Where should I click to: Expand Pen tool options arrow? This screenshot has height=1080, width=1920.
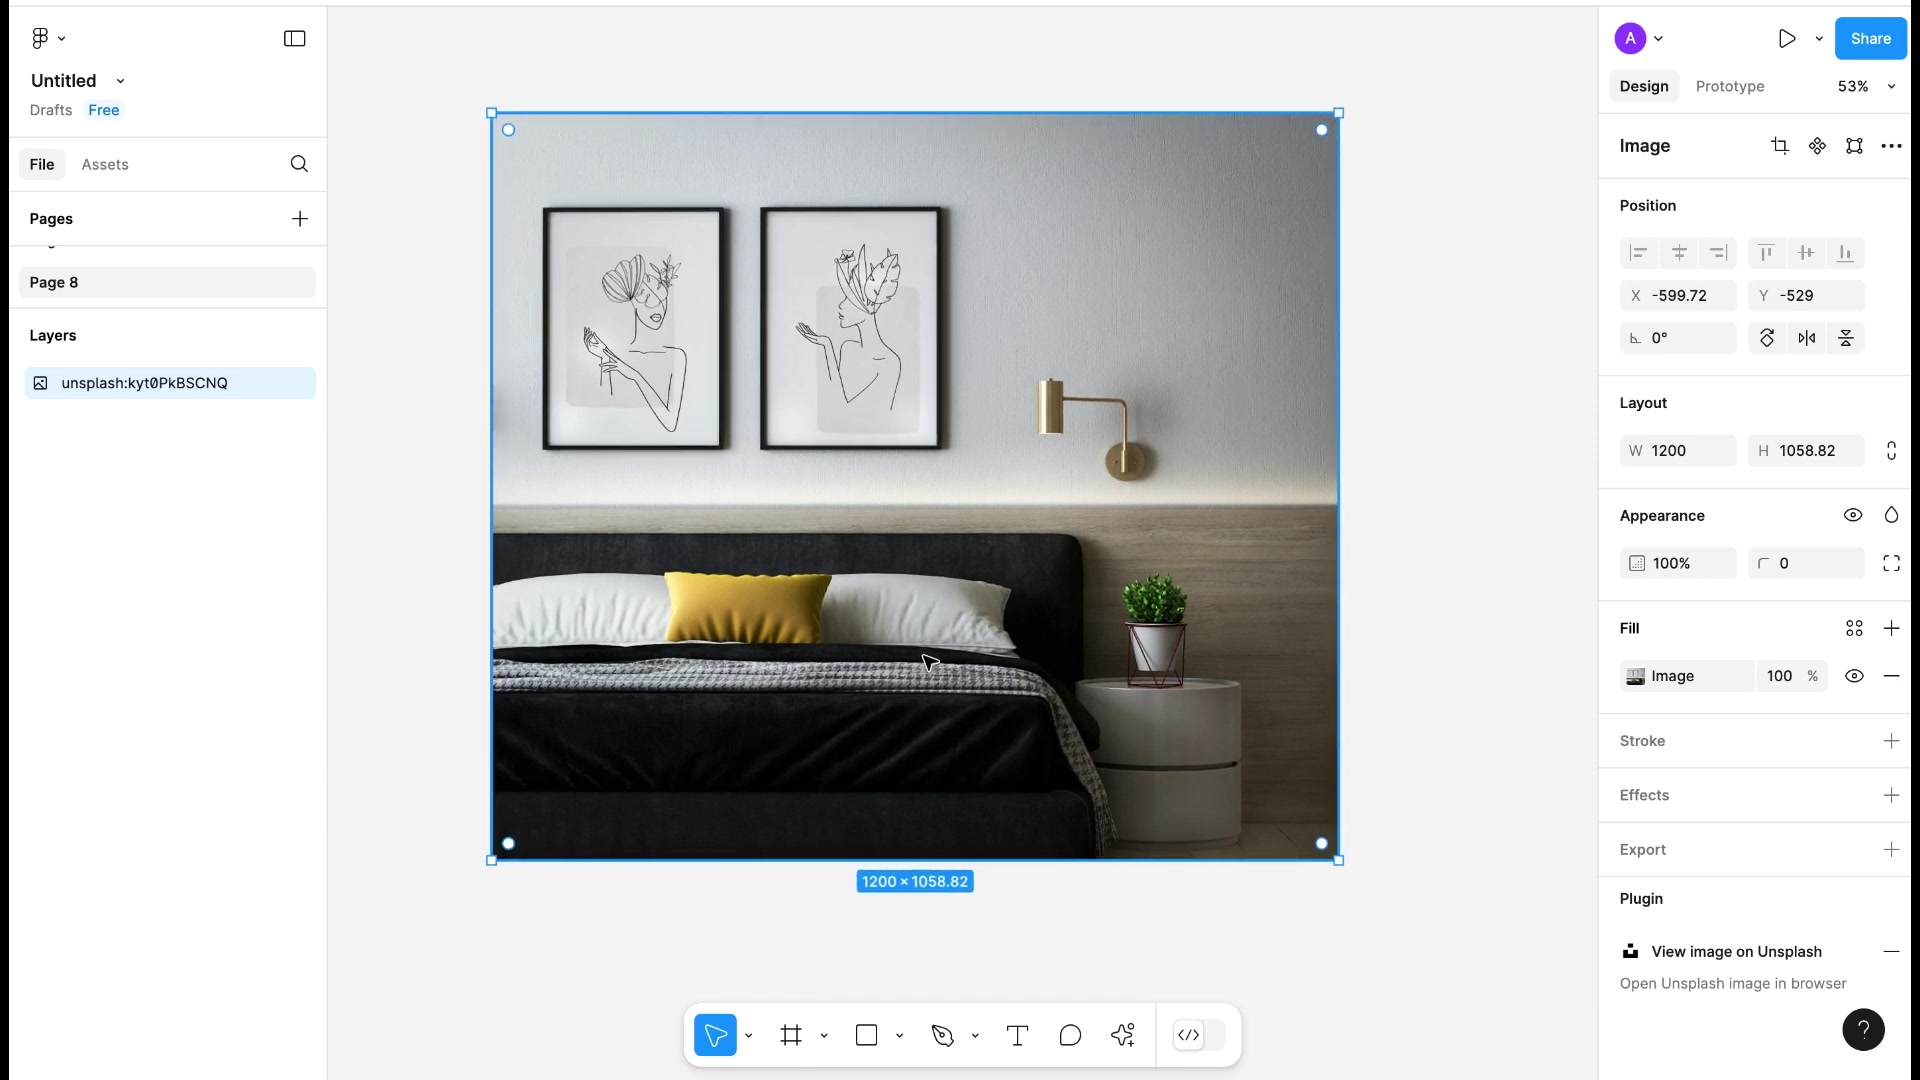(x=975, y=1035)
